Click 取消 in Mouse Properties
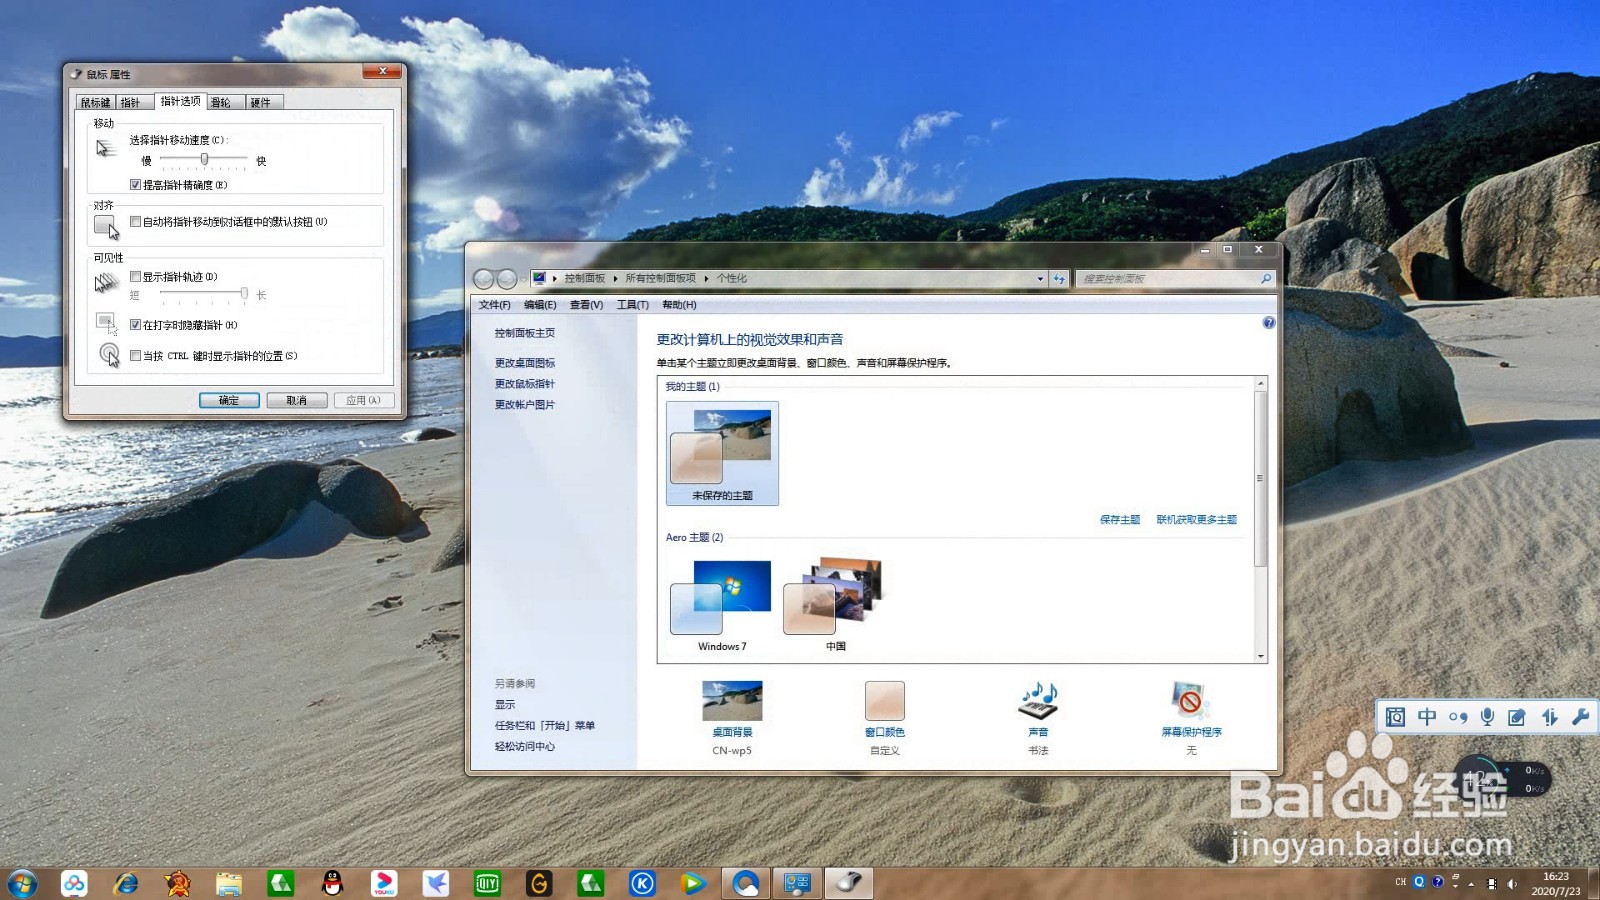Screen dimensions: 1600x900 click(x=297, y=400)
